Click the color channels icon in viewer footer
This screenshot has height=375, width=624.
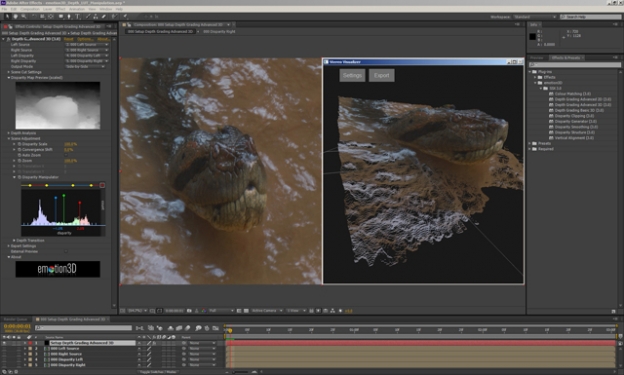pyautogui.click(x=203, y=311)
